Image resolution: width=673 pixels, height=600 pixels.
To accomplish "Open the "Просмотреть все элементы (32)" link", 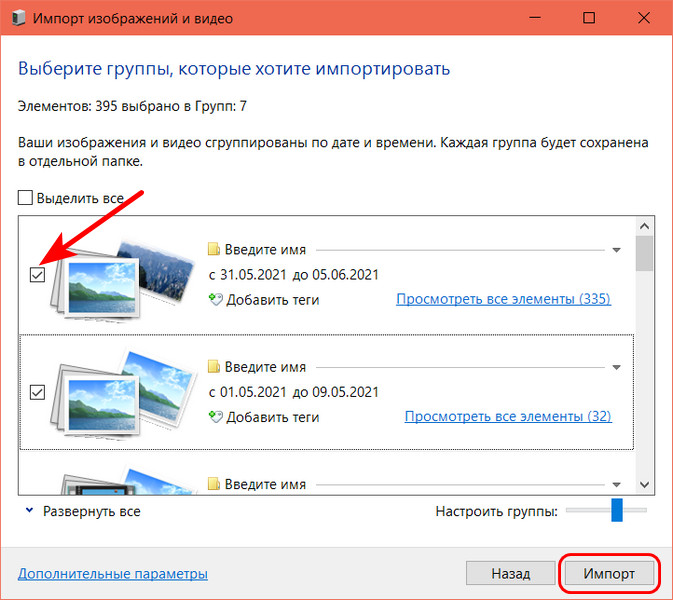I will [508, 416].
